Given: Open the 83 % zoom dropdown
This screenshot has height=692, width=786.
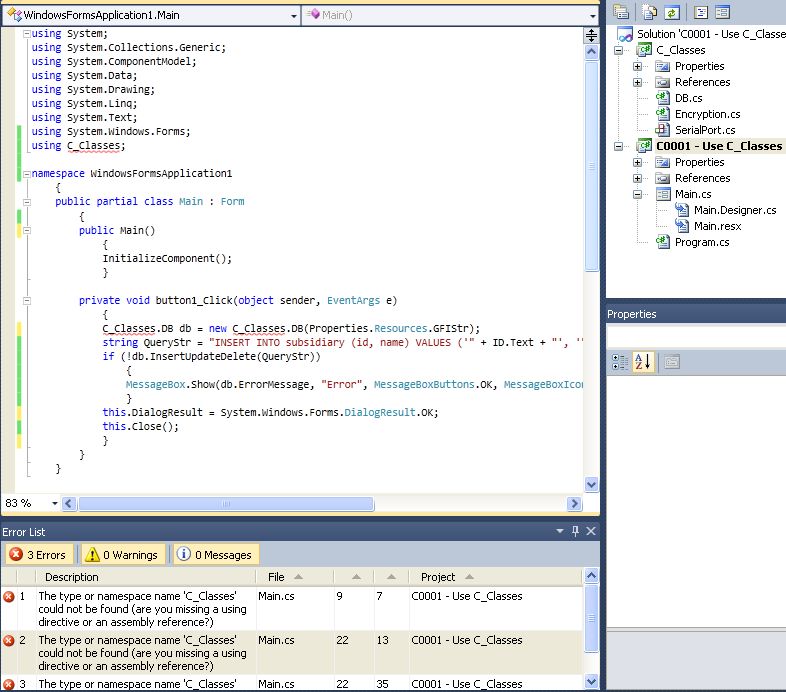Looking at the screenshot, I should click(54, 503).
